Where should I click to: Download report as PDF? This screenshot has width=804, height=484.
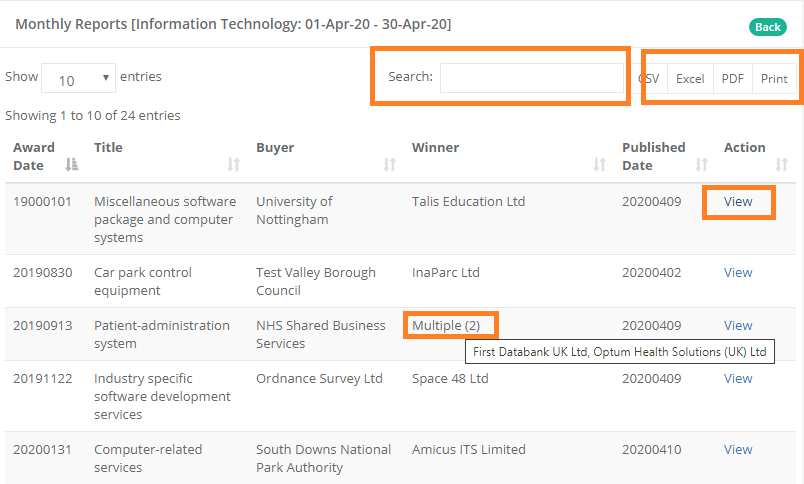[733, 79]
